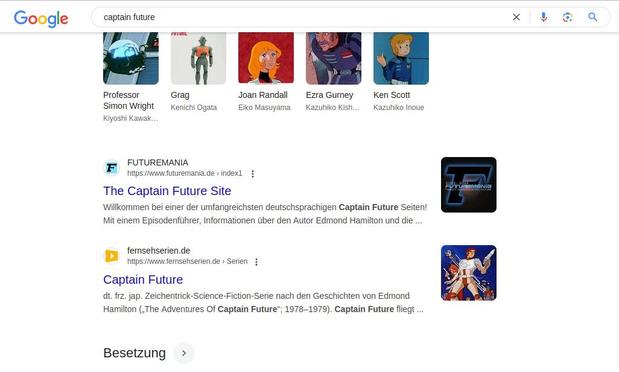Image resolution: width=619 pixels, height=372 pixels.
Task: Click the Google logo
Action: (41, 18)
